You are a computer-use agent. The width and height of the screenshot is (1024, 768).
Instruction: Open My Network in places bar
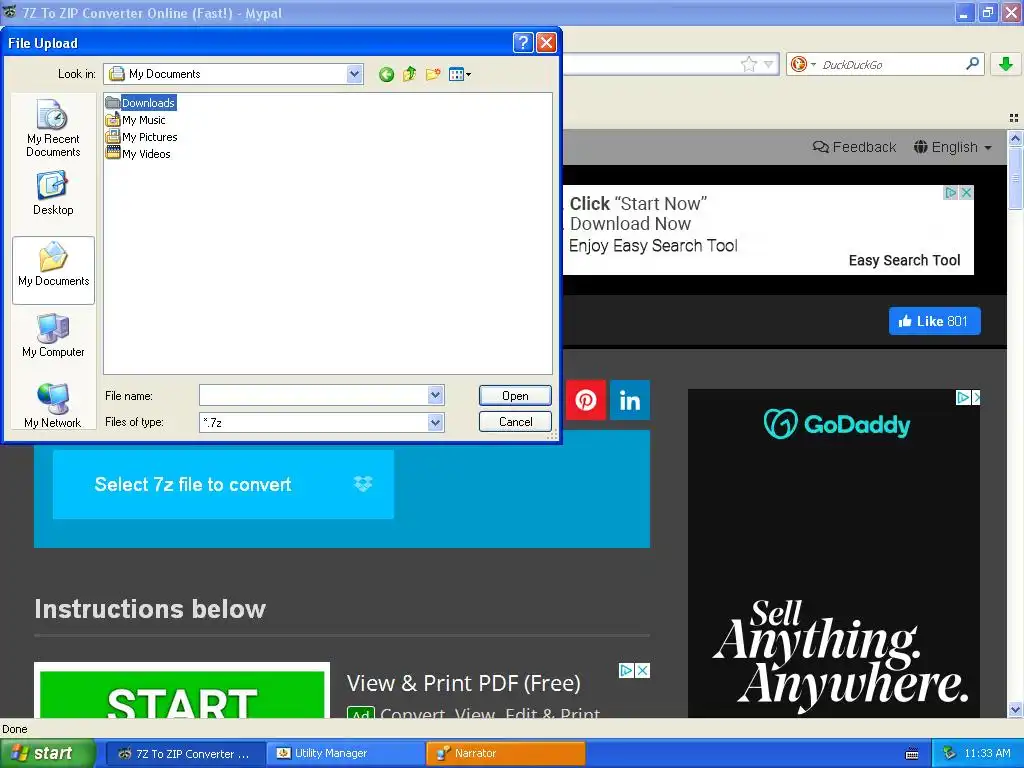(x=53, y=406)
